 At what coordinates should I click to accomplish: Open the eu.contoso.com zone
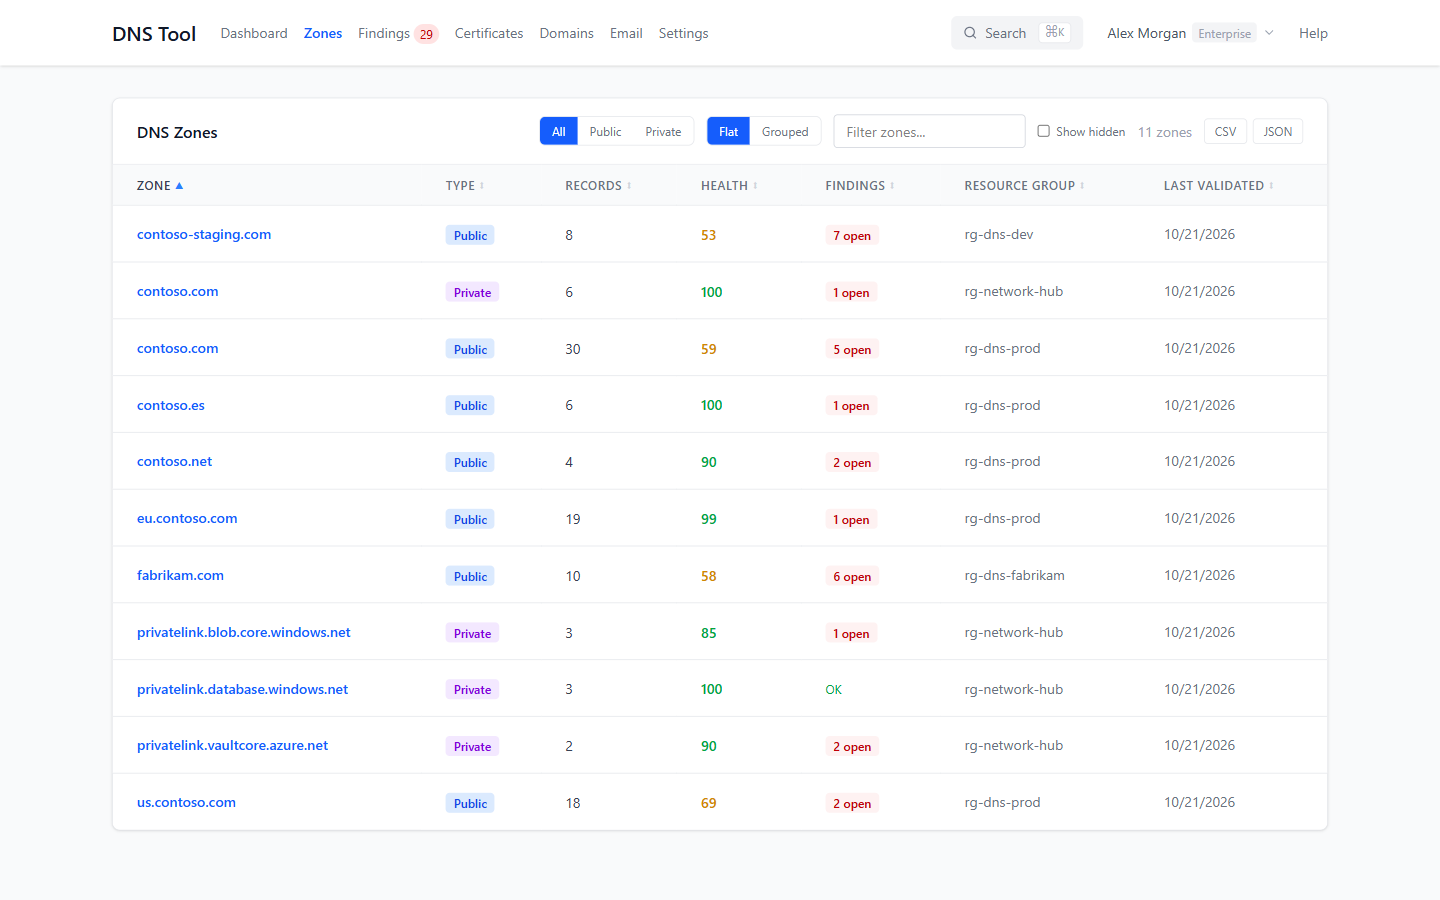tap(187, 518)
